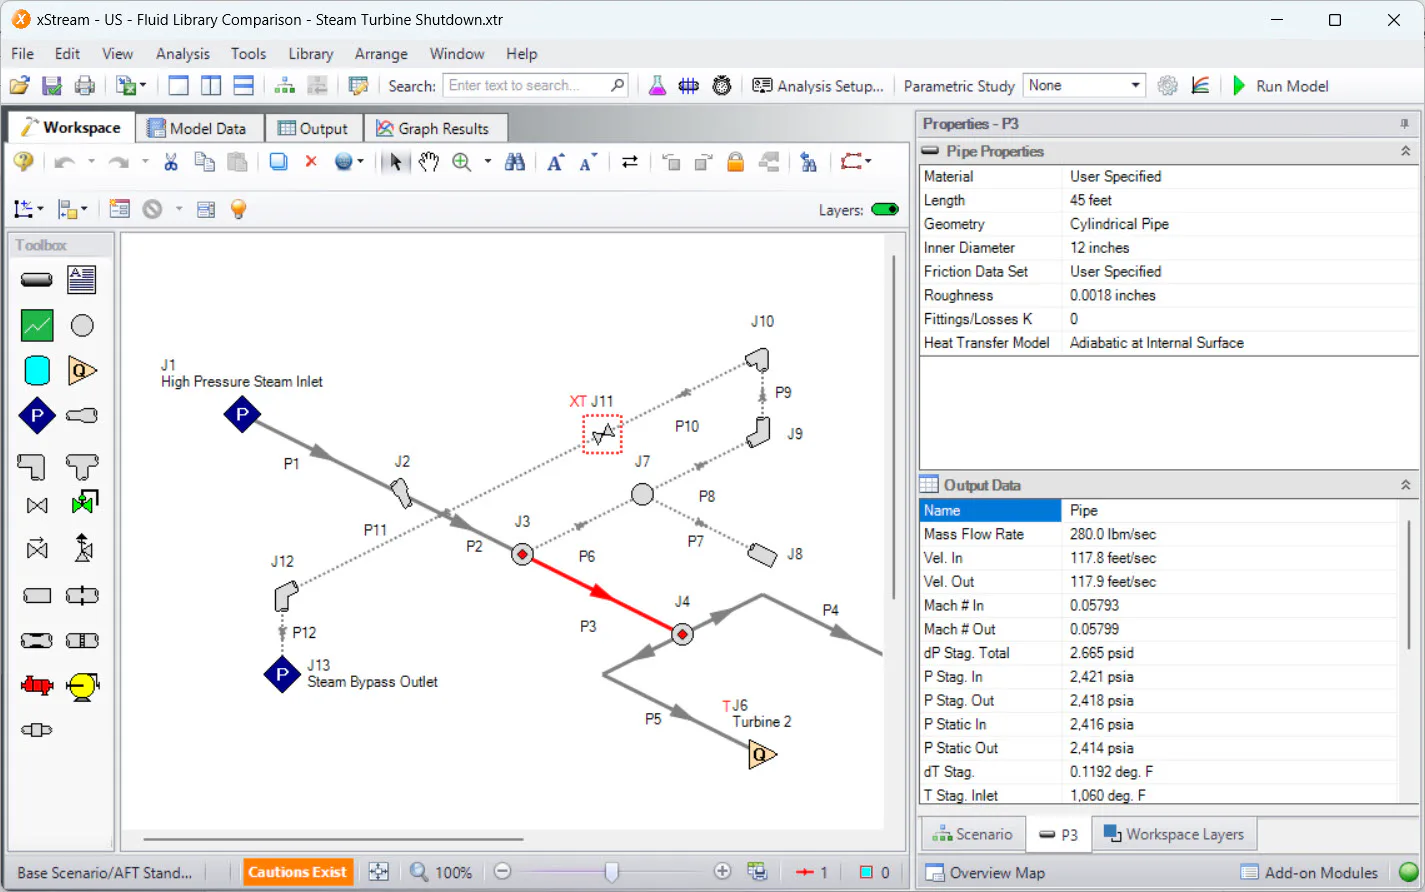Switch to the Graph Results tab
This screenshot has width=1425, height=892.
(x=433, y=128)
